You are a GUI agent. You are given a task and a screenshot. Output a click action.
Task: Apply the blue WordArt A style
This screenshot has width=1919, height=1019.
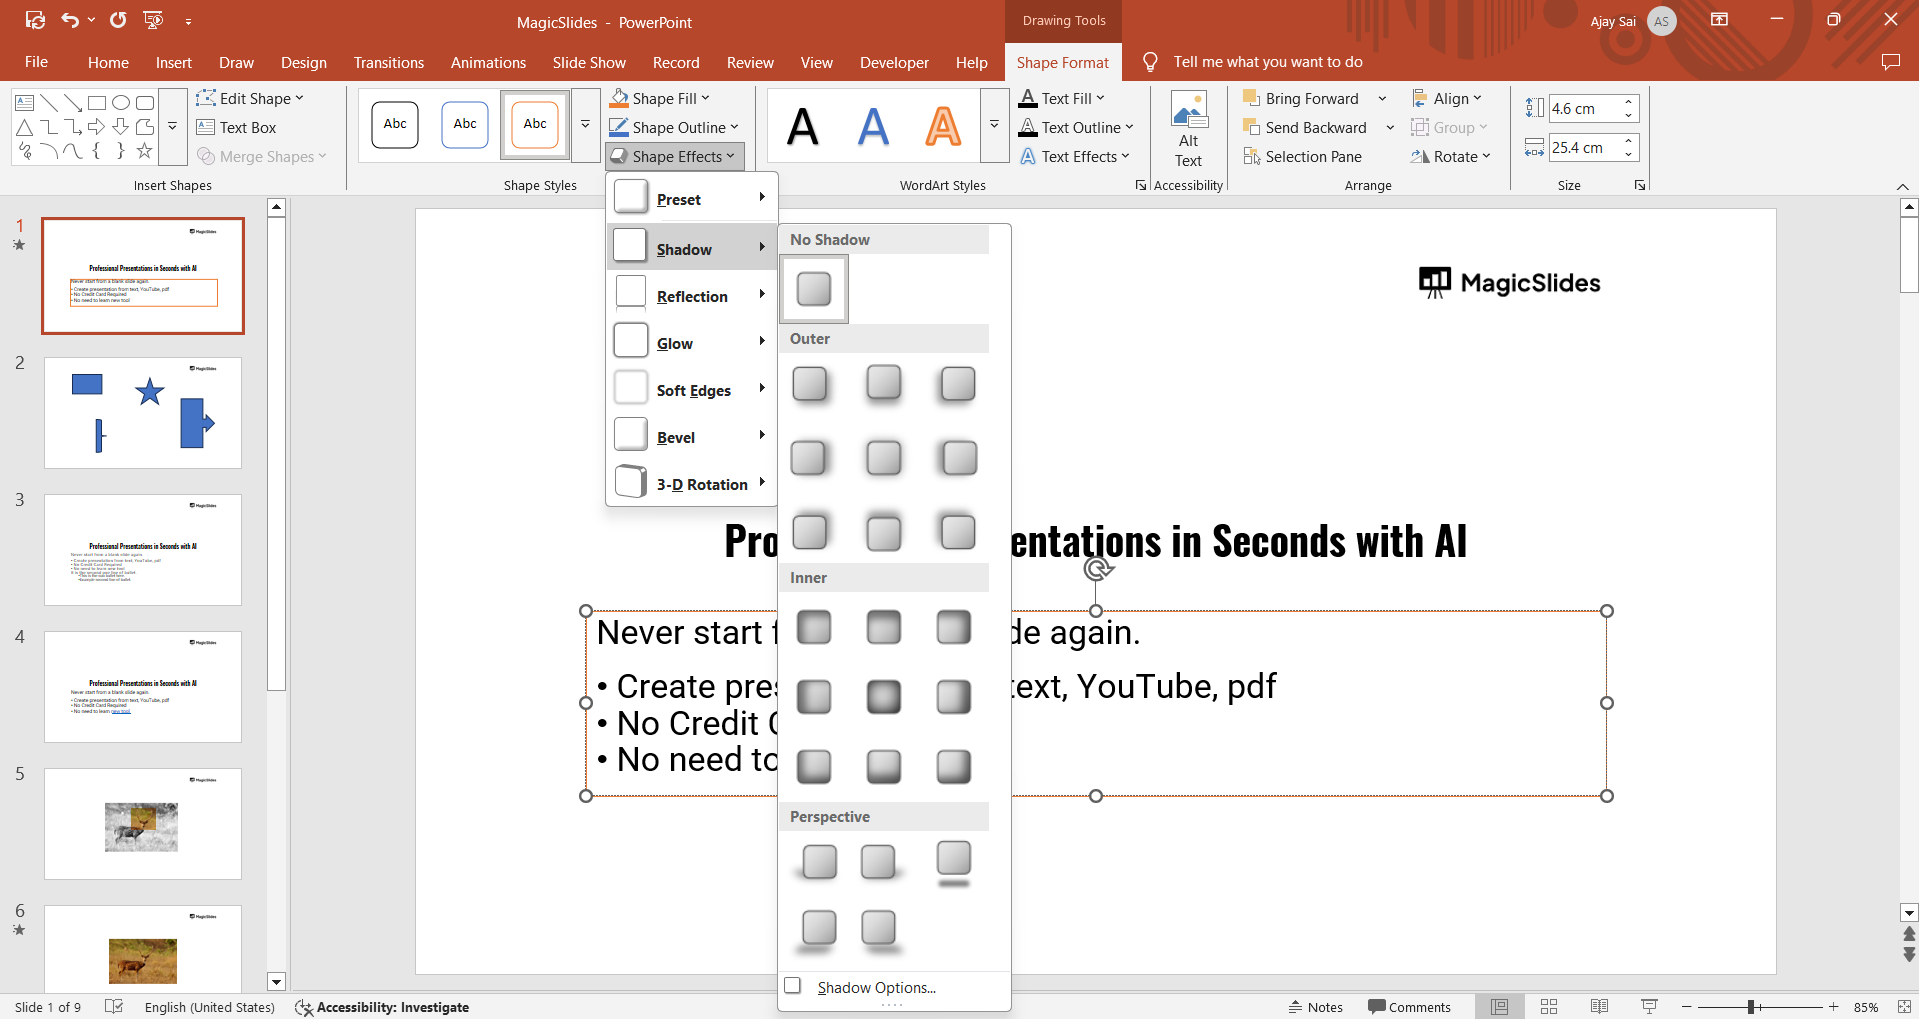click(873, 126)
